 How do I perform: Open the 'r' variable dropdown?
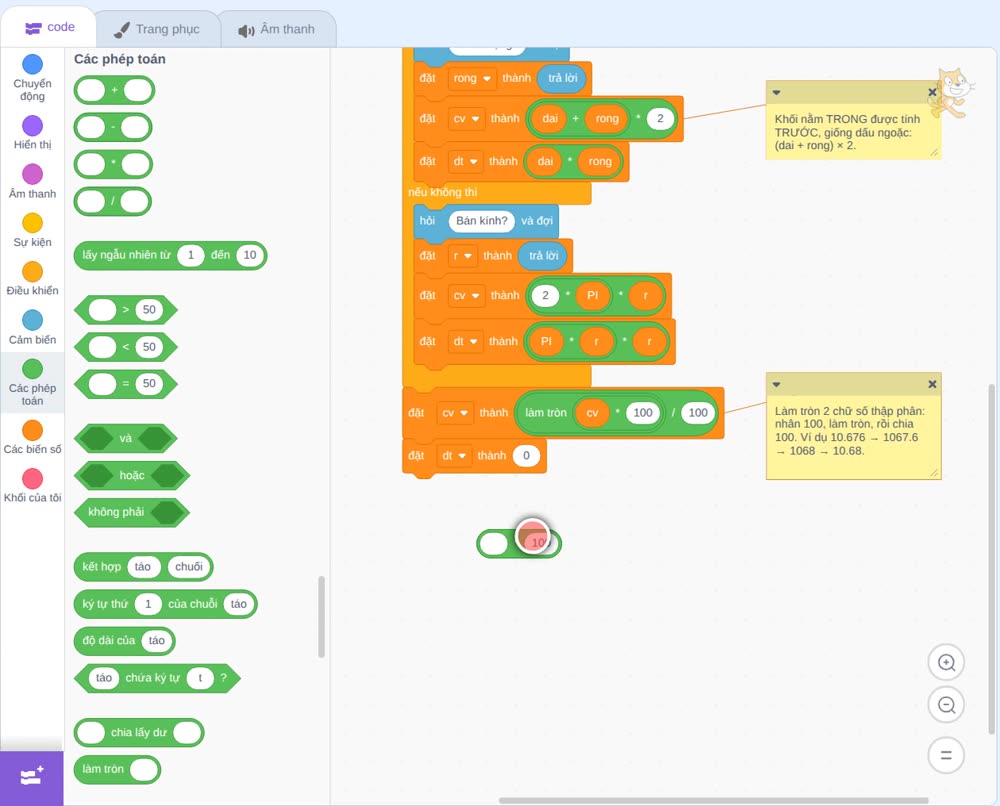(462, 256)
